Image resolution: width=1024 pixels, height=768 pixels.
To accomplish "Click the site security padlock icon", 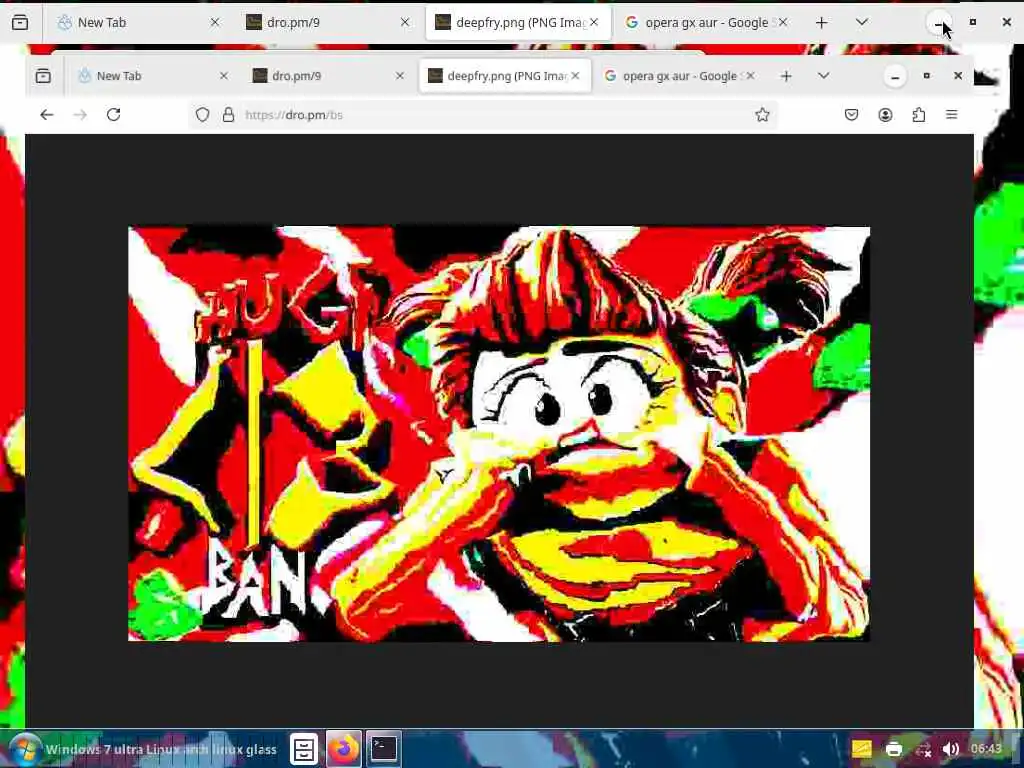I will (x=228, y=115).
